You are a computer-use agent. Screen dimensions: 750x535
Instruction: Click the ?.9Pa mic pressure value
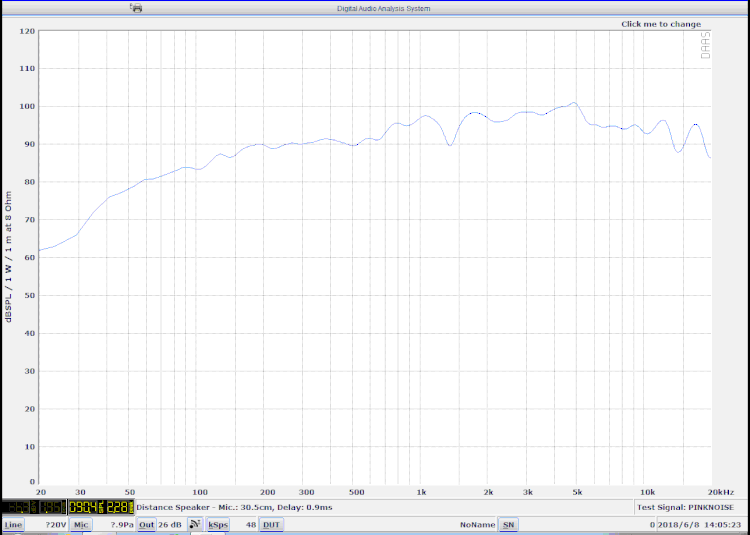[x=122, y=525]
